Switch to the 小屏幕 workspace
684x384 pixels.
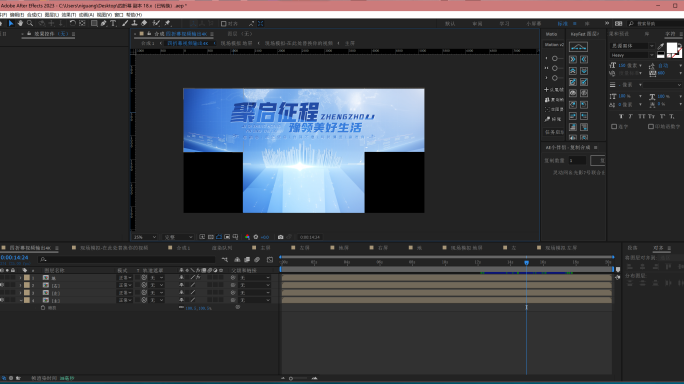[x=534, y=24]
